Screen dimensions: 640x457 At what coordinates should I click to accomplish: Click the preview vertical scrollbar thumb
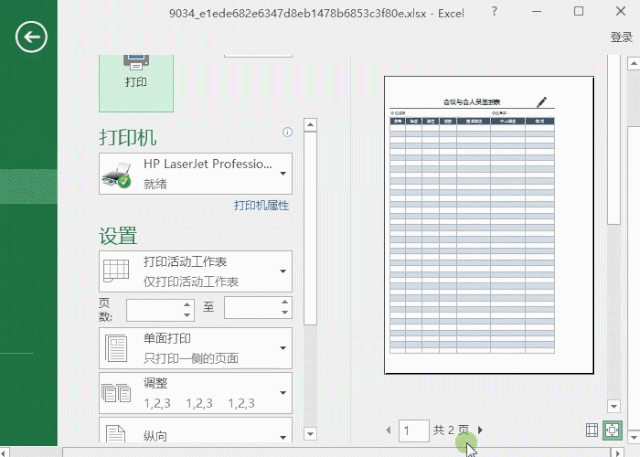point(614,140)
